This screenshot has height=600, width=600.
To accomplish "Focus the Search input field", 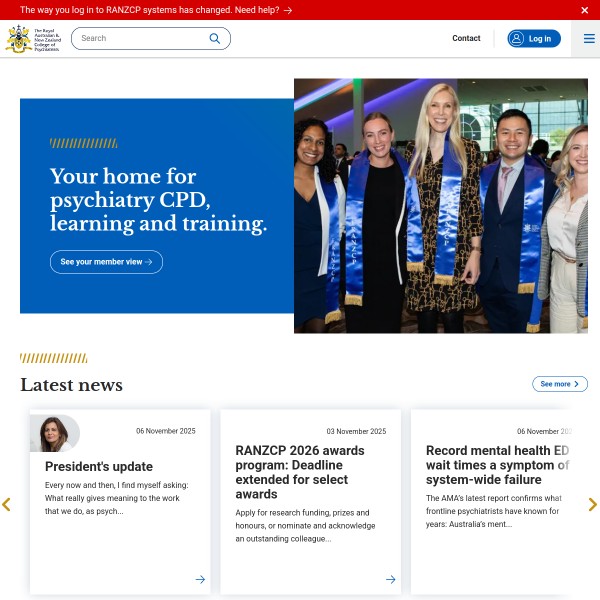I will point(144,38).
